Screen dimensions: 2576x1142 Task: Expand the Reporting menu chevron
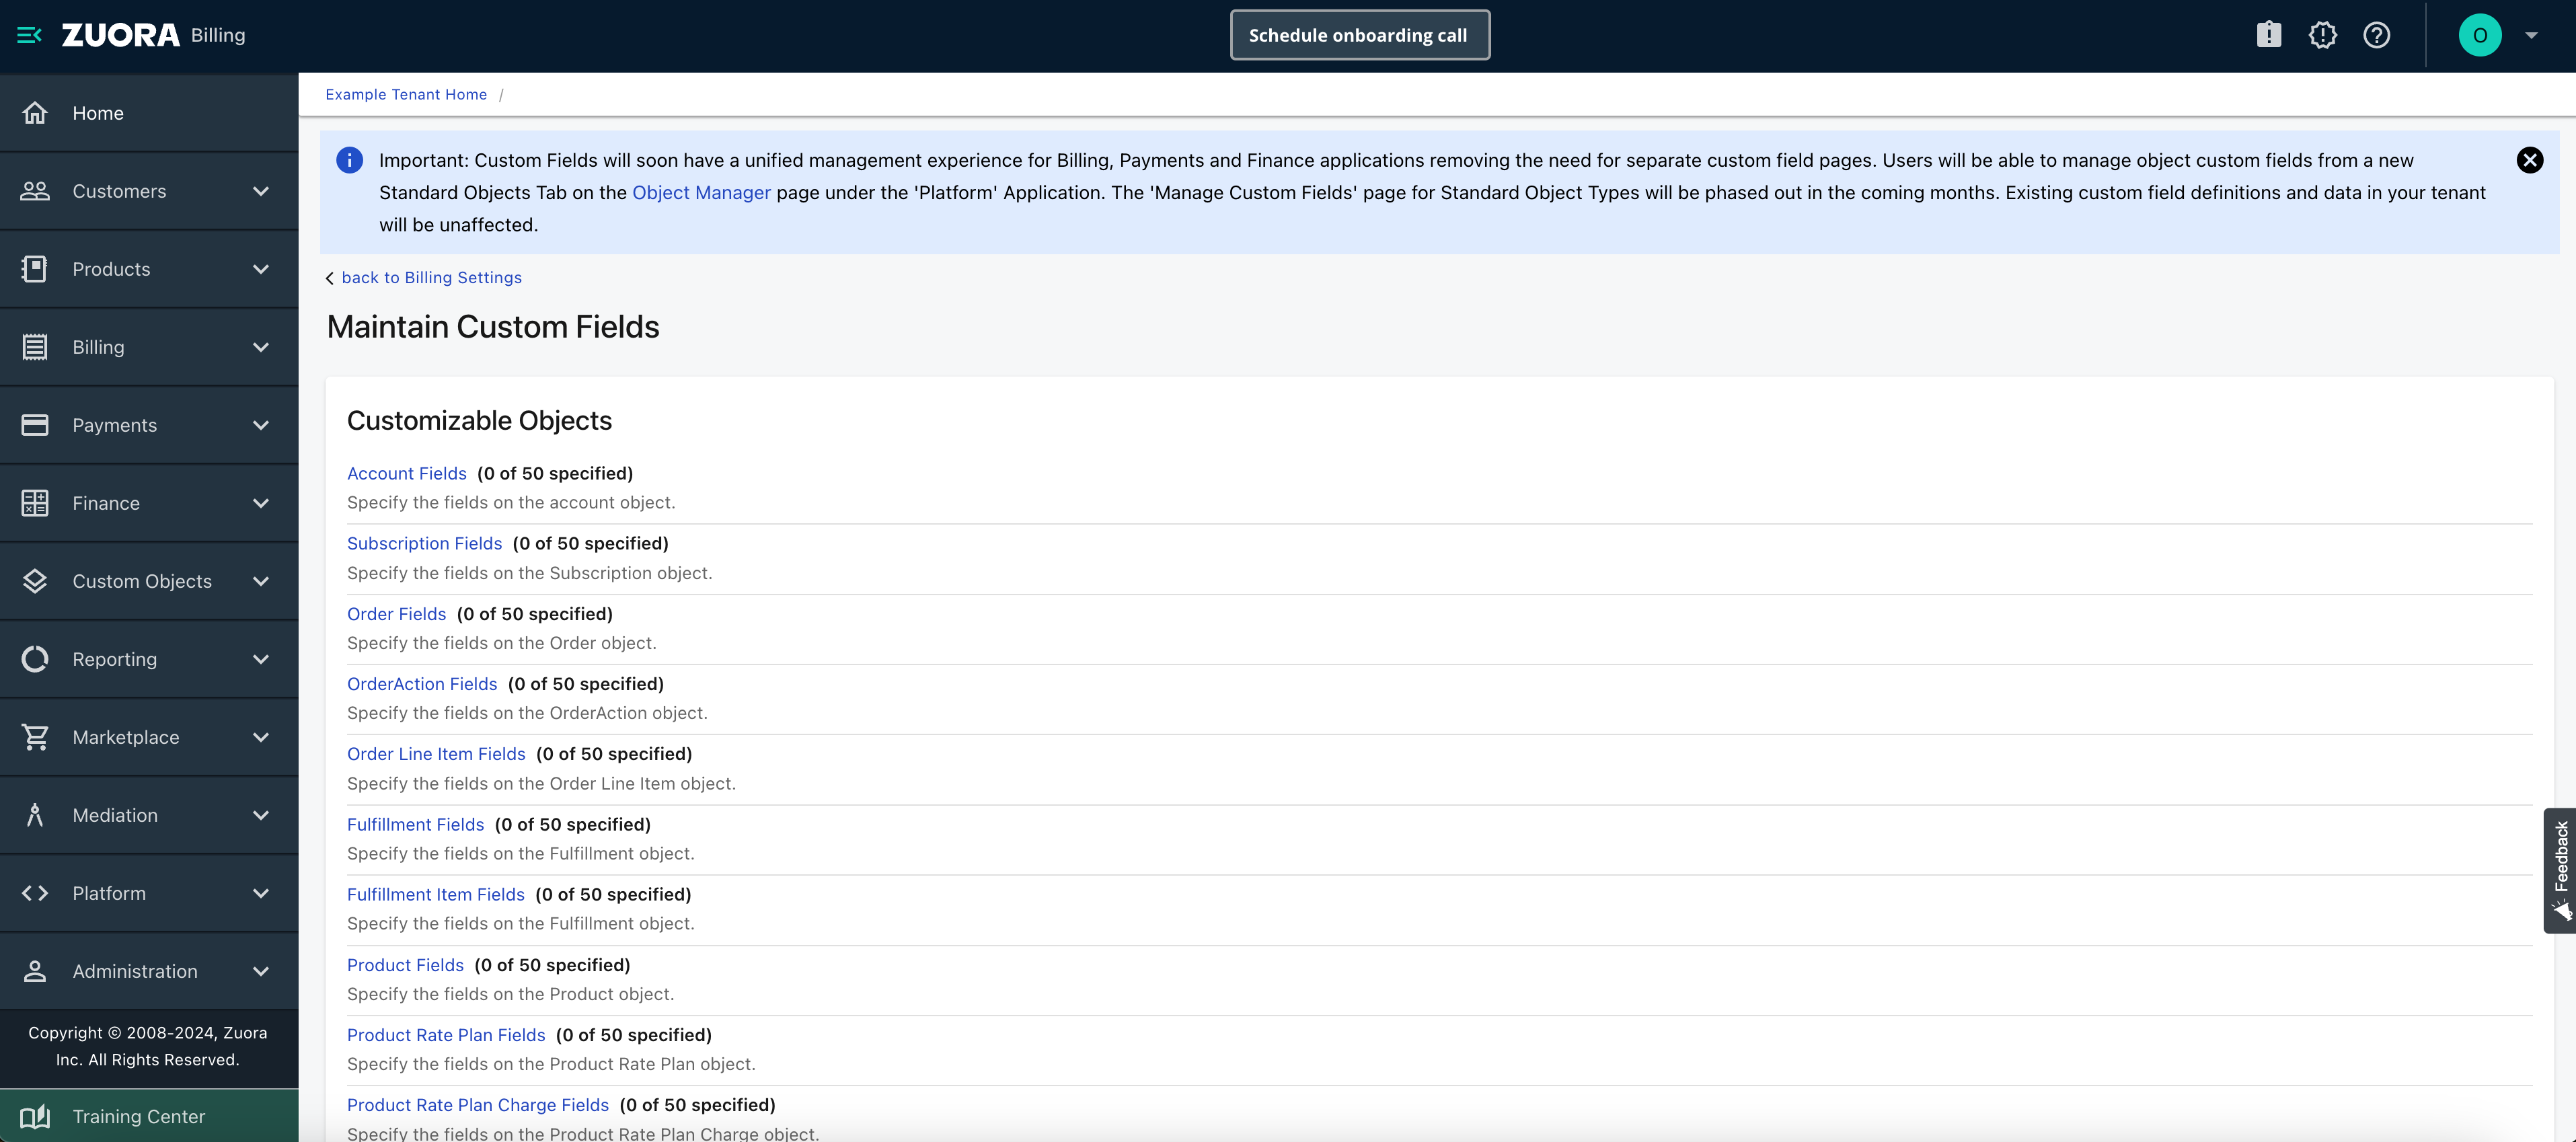pos(261,659)
